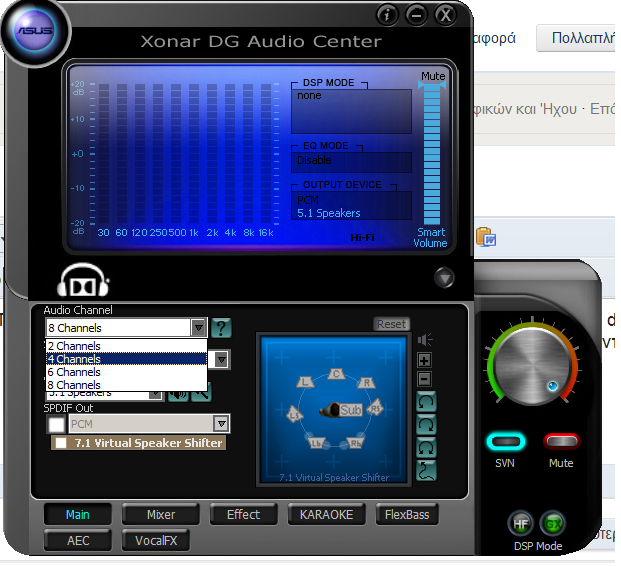
Task: Click the 1k equalizer band
Action: point(194,154)
